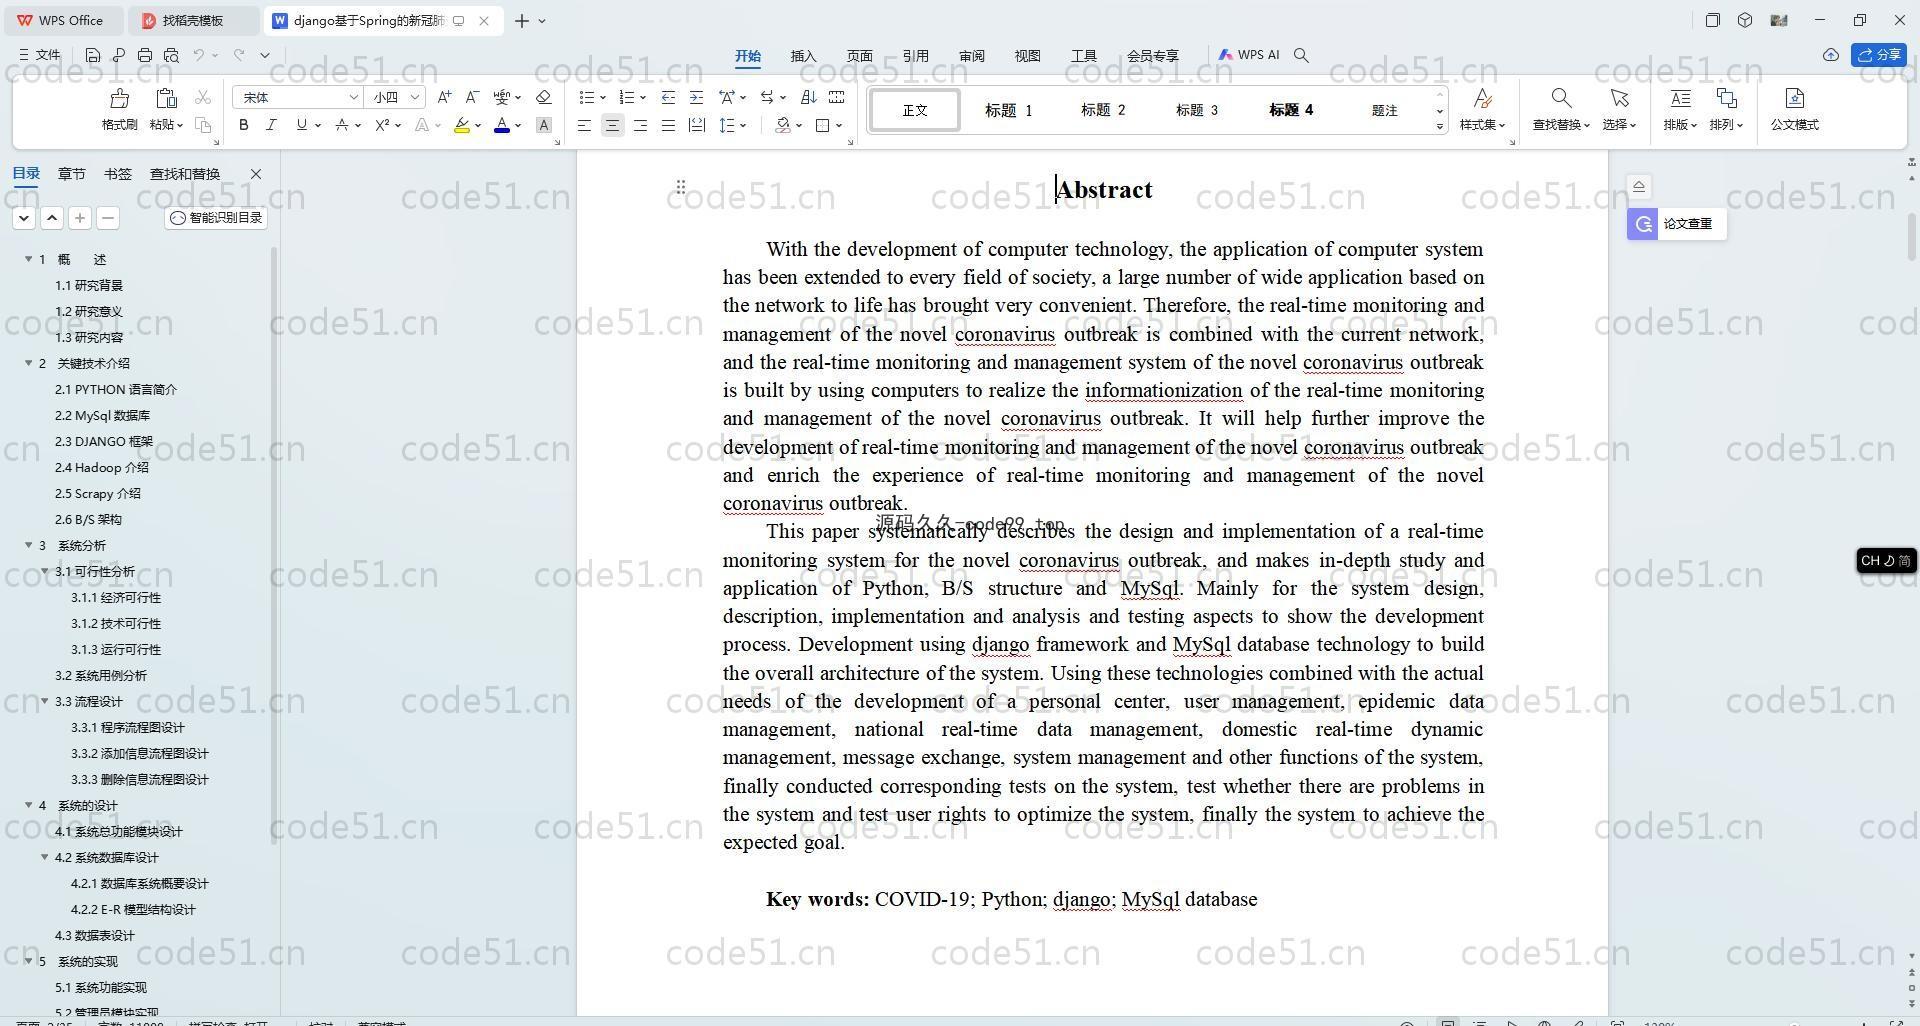Click the Save icon in quick access bar
Screen dimensions: 1920x1026
point(93,55)
